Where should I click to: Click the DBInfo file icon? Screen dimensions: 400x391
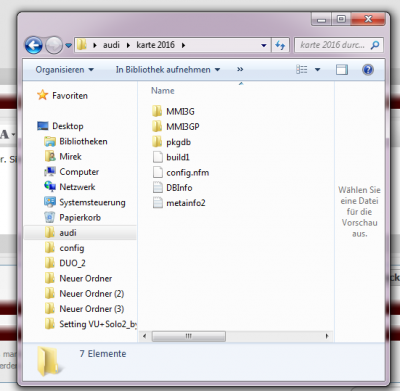coord(157,187)
